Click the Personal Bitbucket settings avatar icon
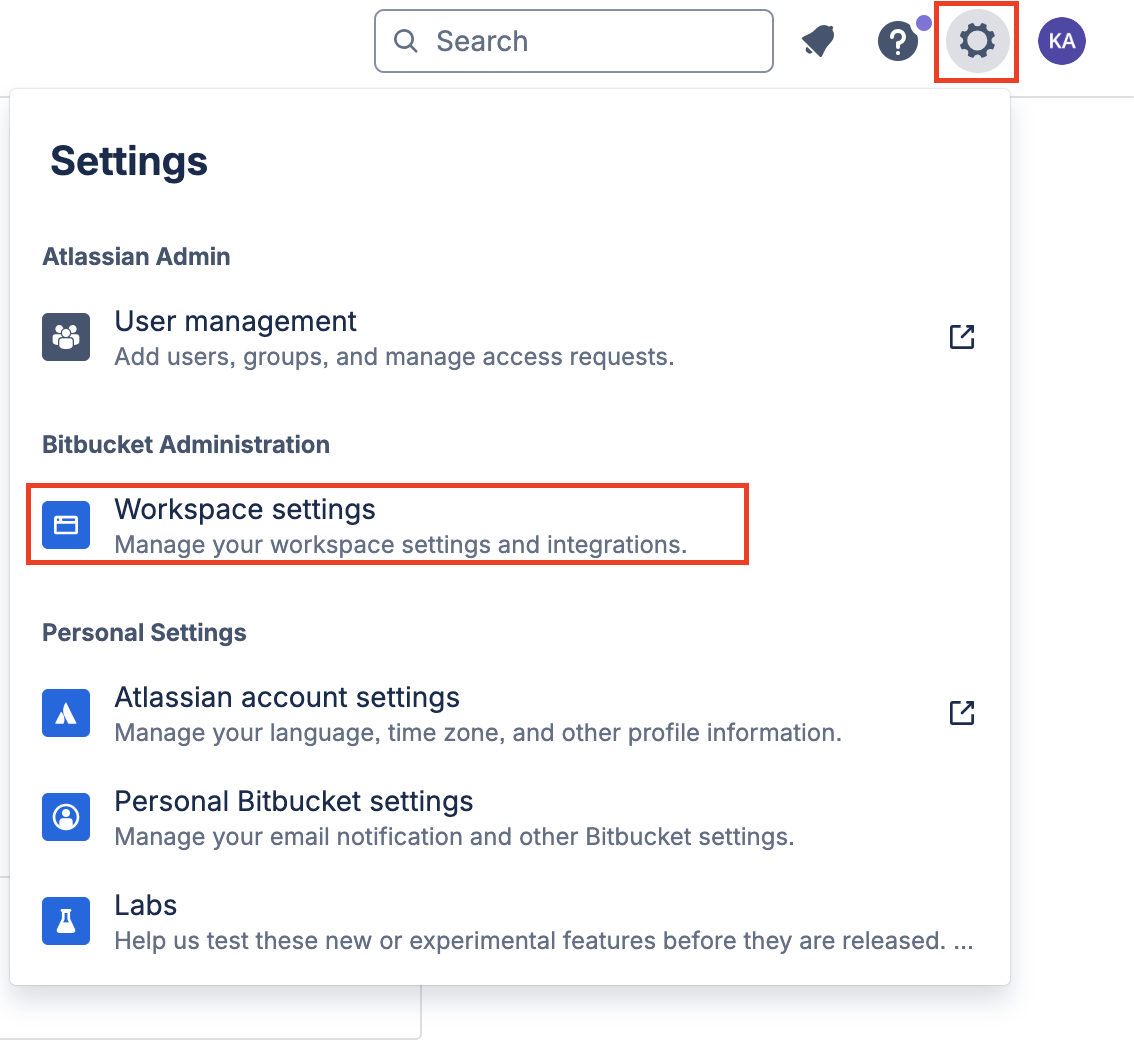The height and width of the screenshot is (1060, 1134). pyautogui.click(x=66, y=817)
